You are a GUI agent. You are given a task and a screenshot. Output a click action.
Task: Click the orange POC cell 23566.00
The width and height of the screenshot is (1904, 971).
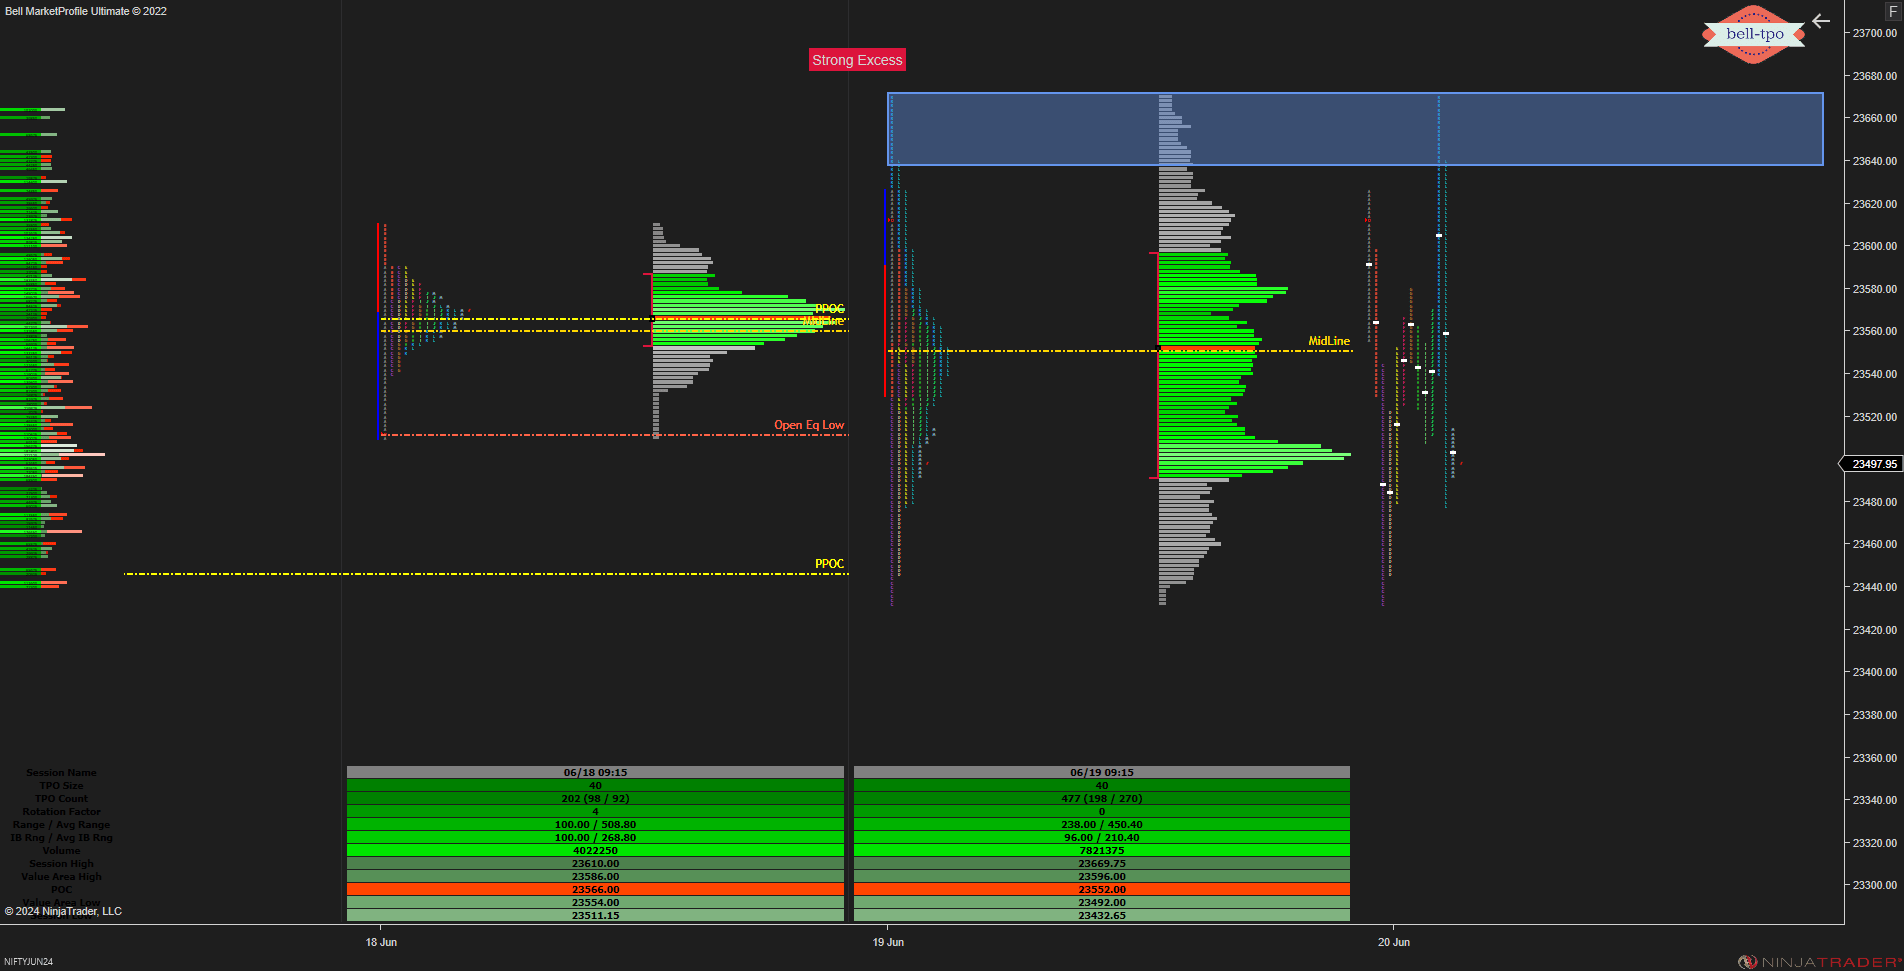[595, 889]
